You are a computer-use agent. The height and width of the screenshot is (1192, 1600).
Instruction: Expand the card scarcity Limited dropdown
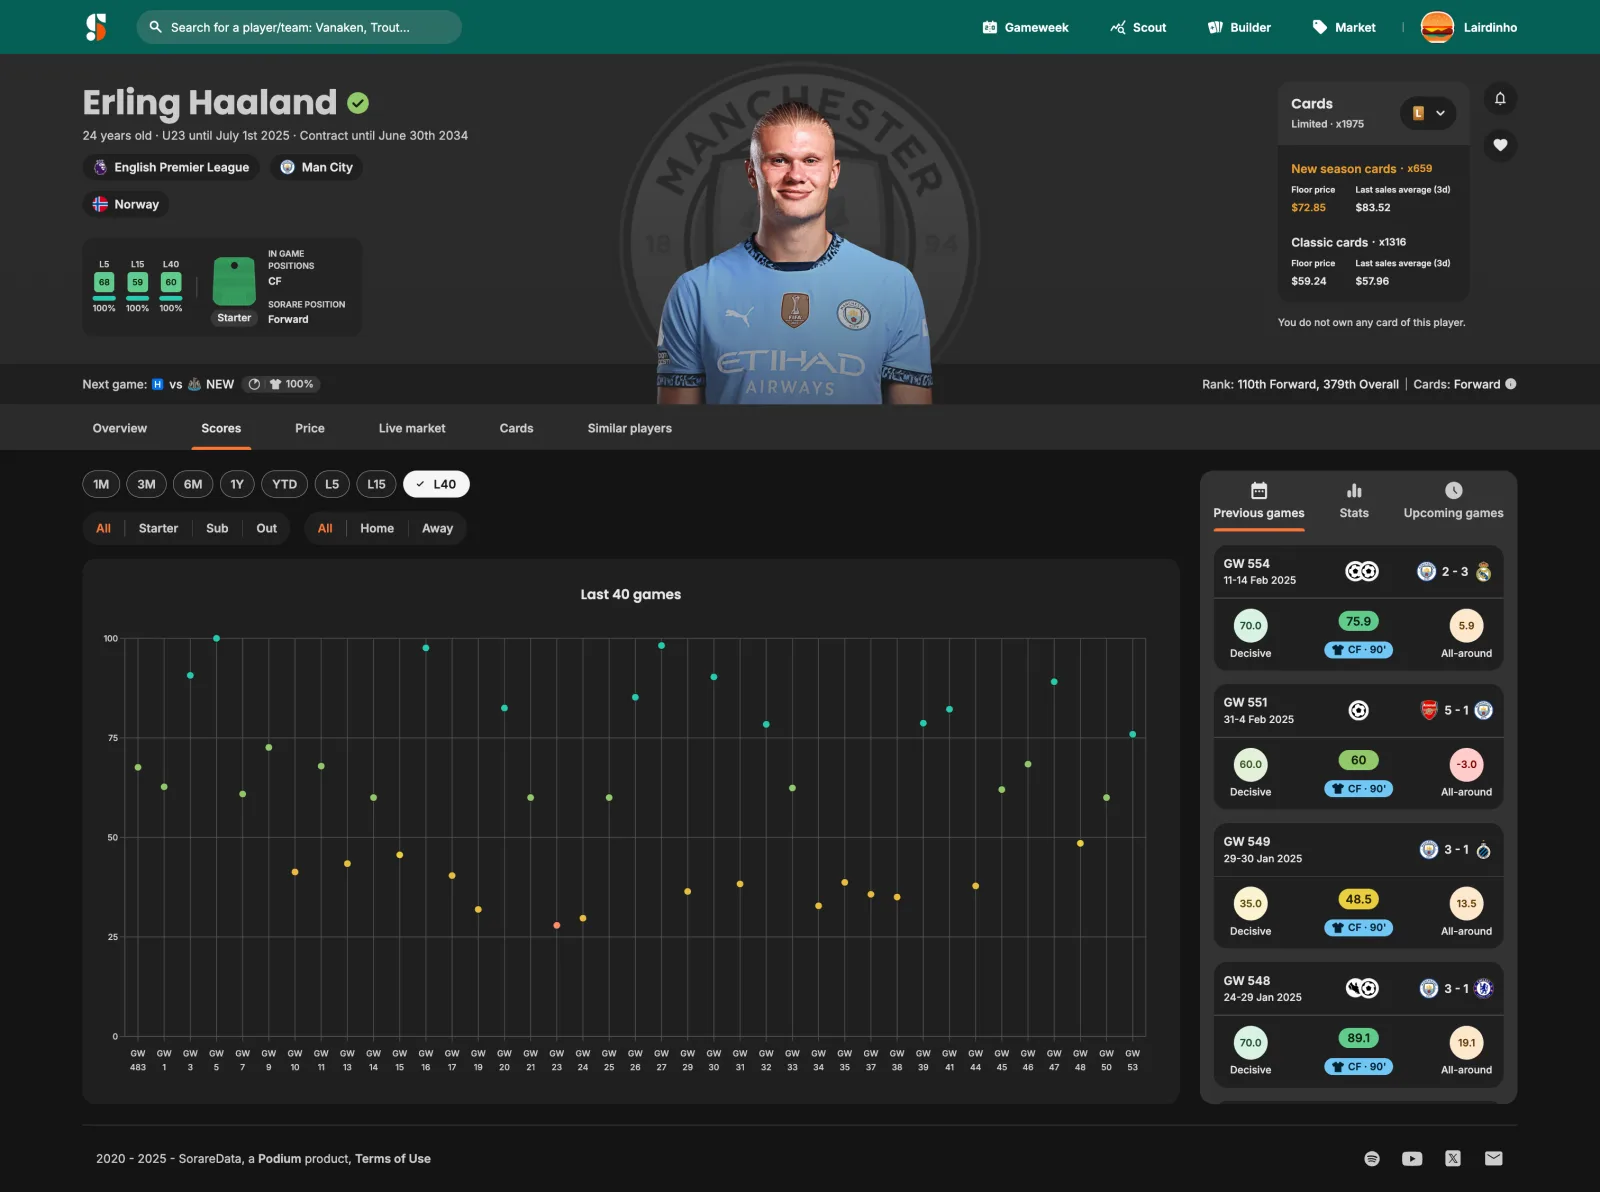[1428, 113]
